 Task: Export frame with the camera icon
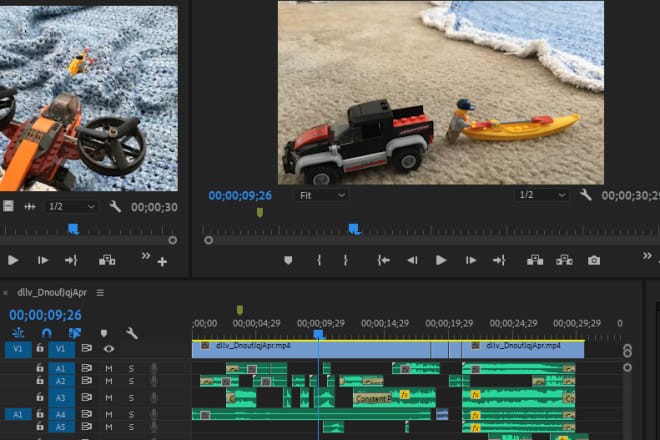(594, 261)
